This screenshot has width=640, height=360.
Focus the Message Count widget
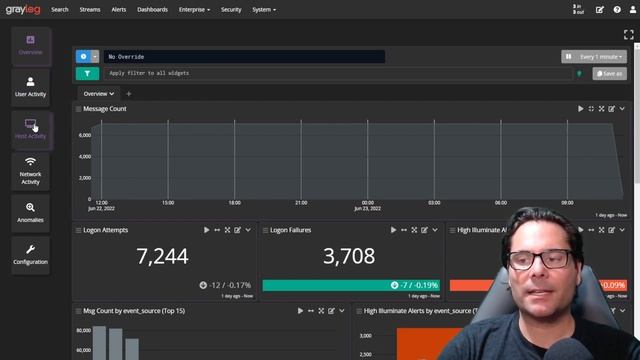[591, 109]
